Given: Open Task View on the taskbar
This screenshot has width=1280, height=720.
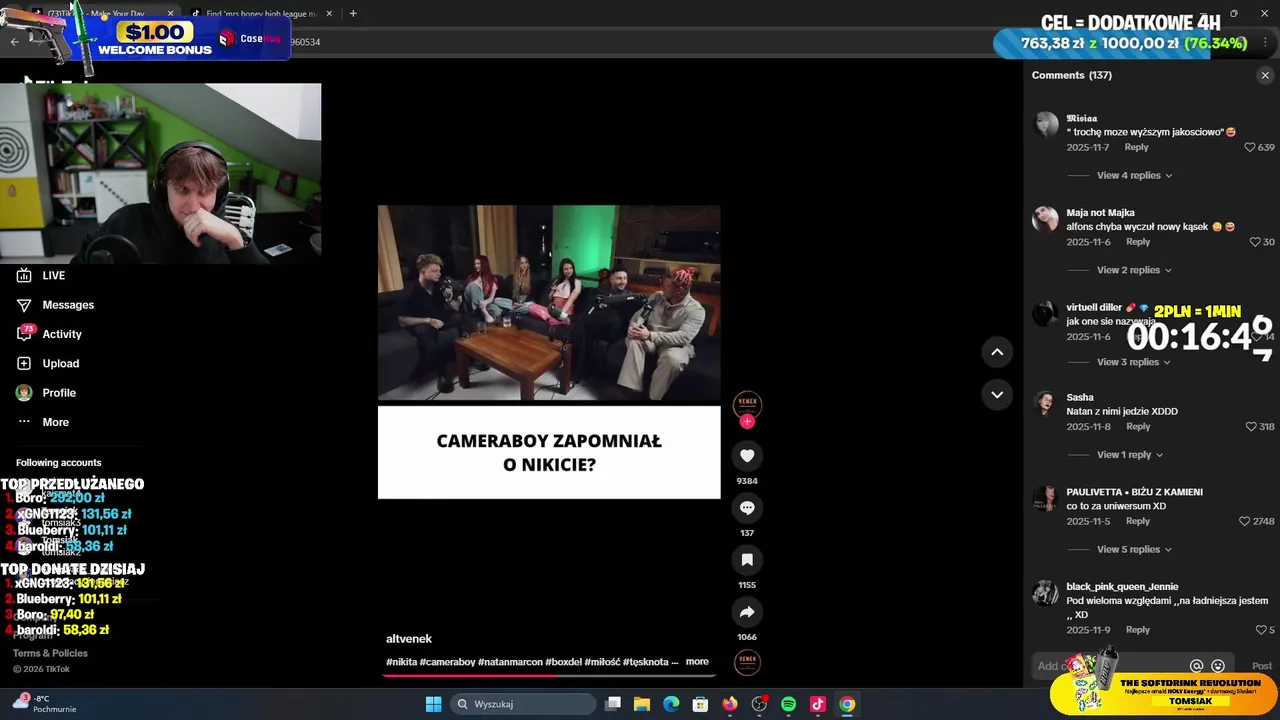Looking at the screenshot, I should click(613, 704).
